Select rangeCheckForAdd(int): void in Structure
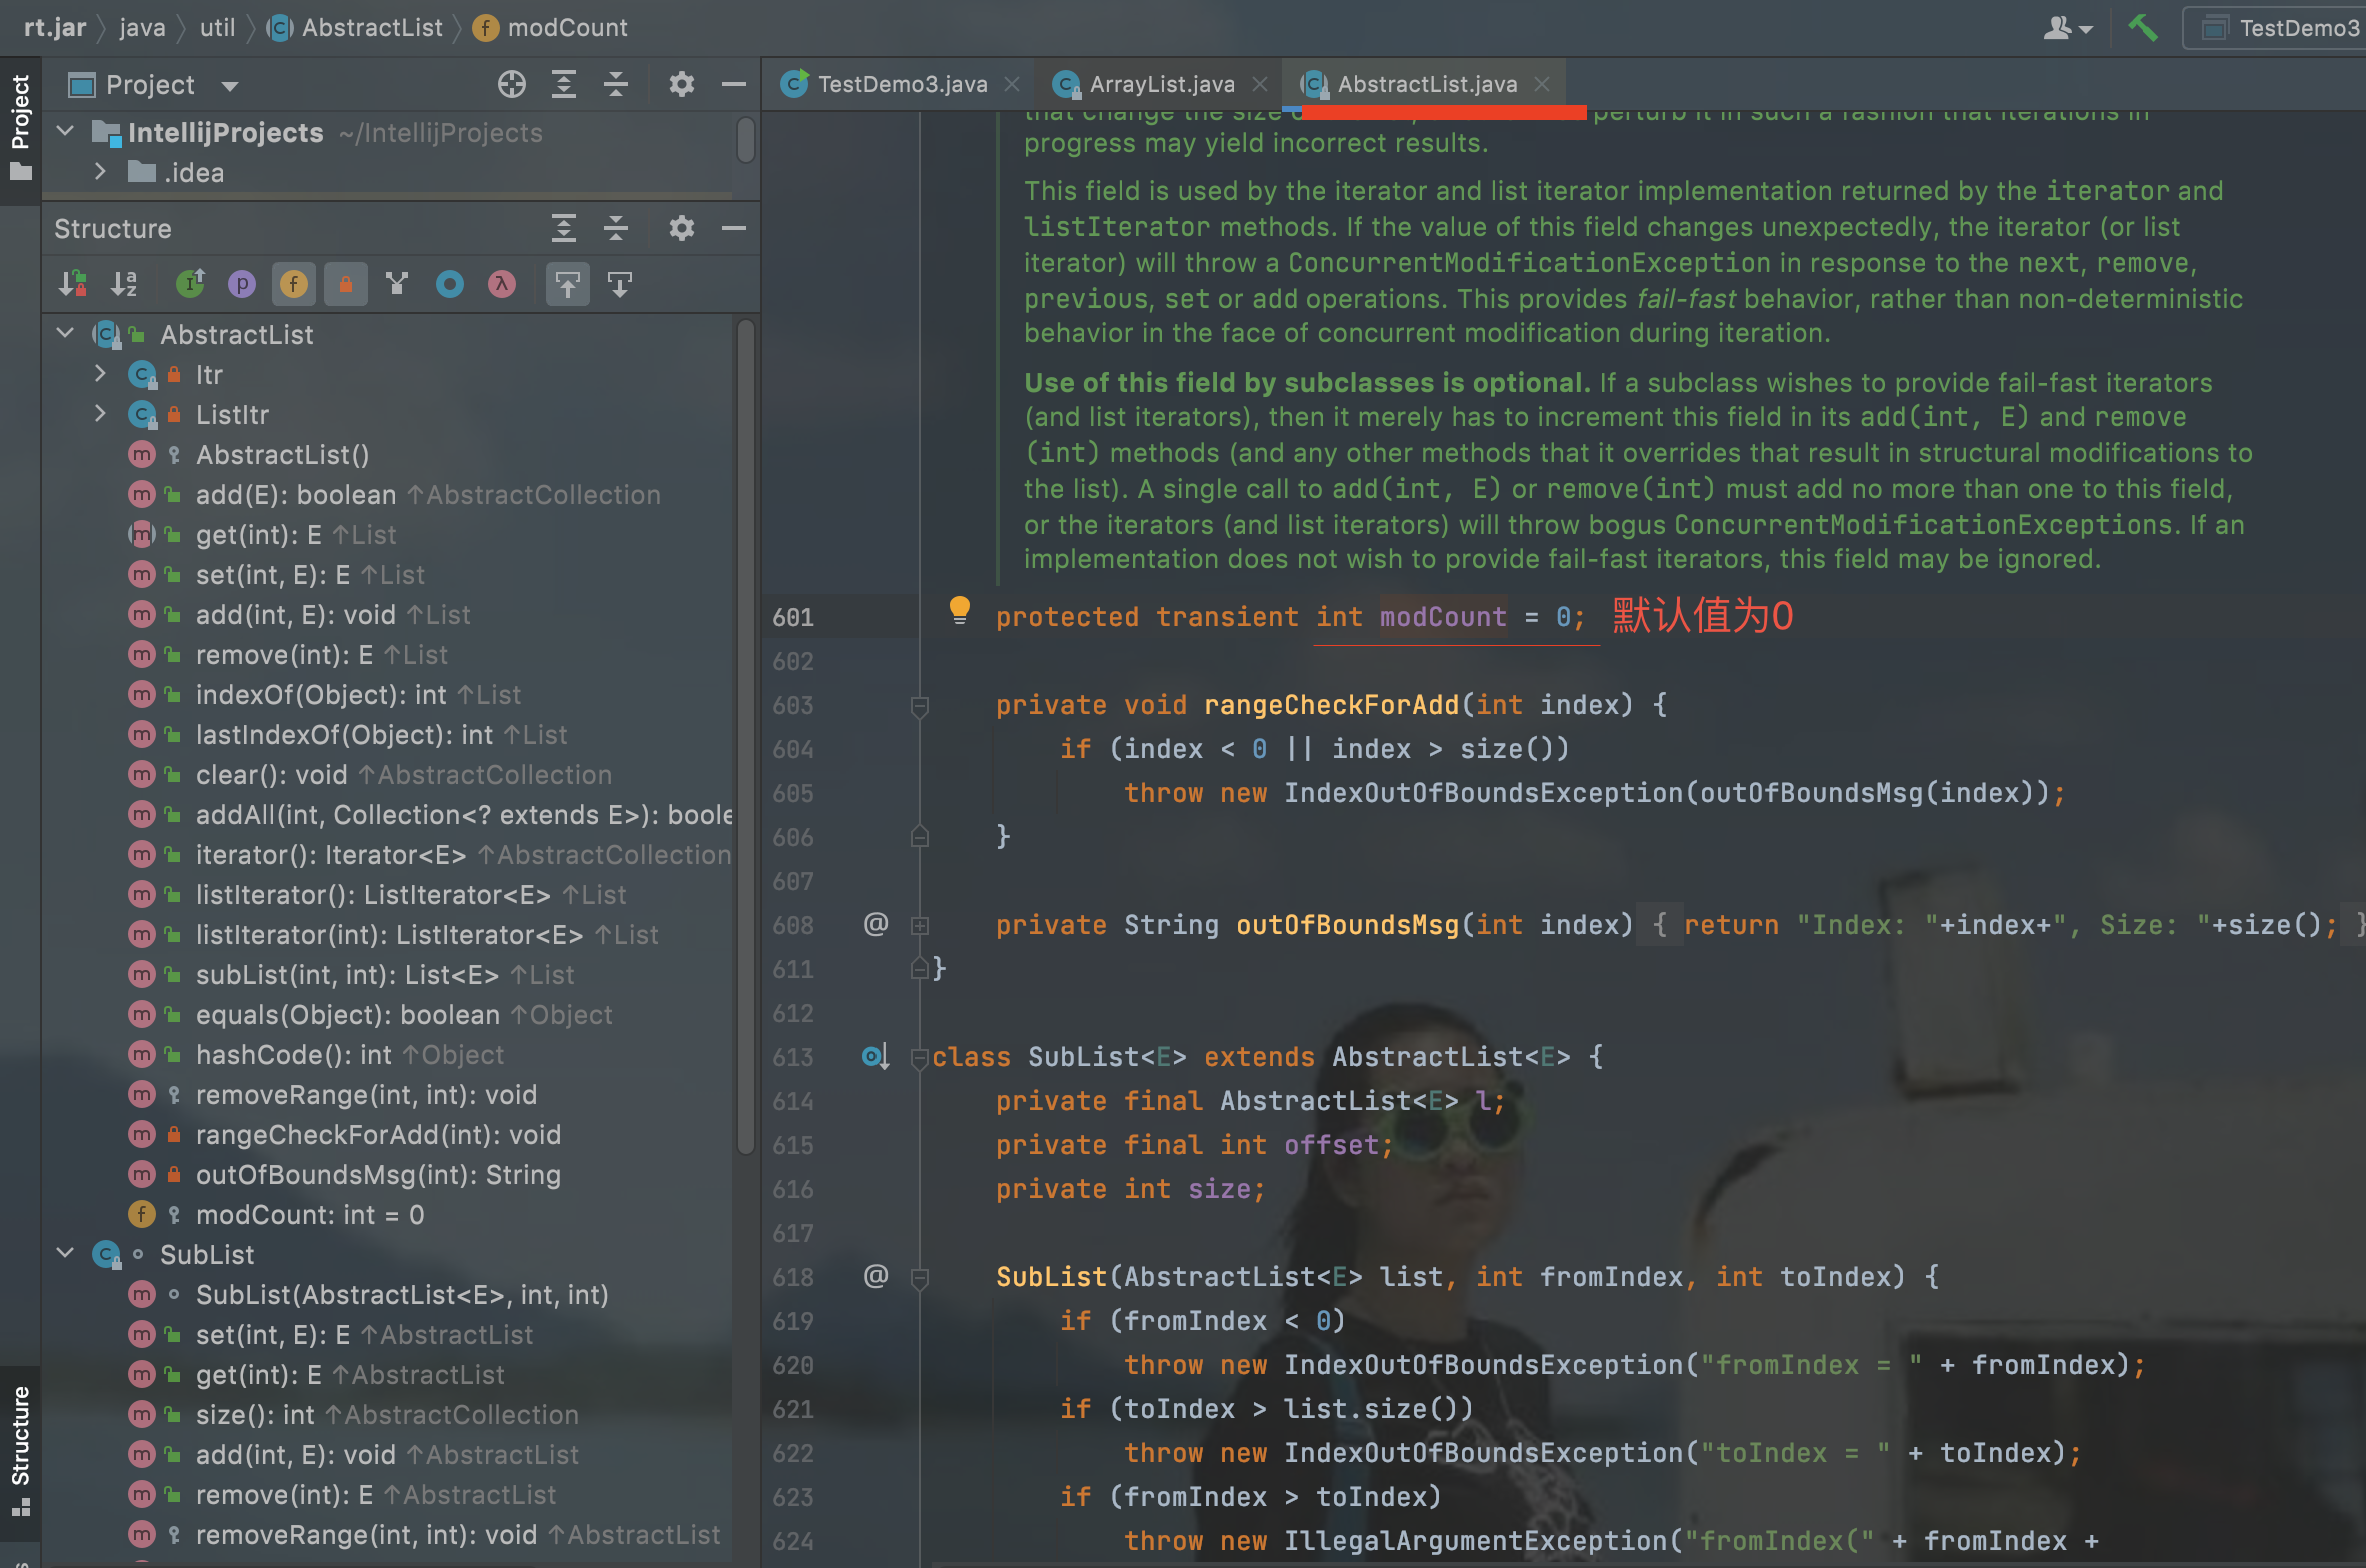Screen dimensions: 2366x1568 point(378,1134)
